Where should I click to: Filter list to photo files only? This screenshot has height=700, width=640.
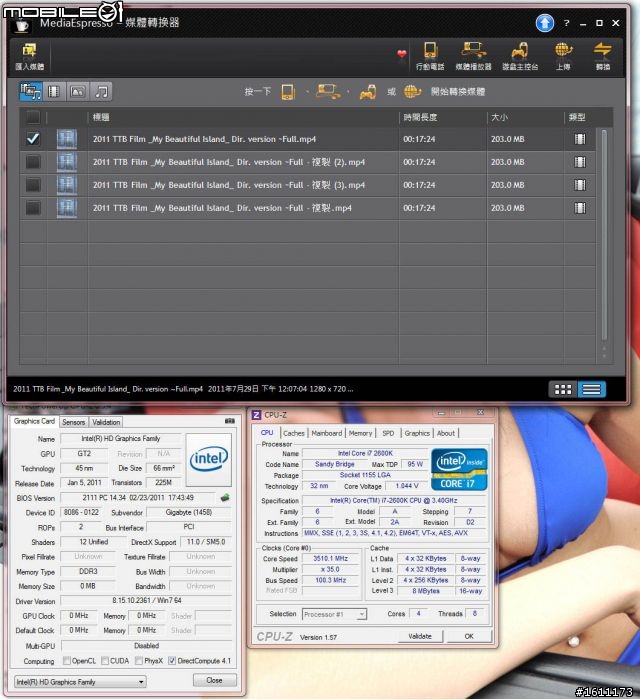pyautogui.click(x=78, y=92)
